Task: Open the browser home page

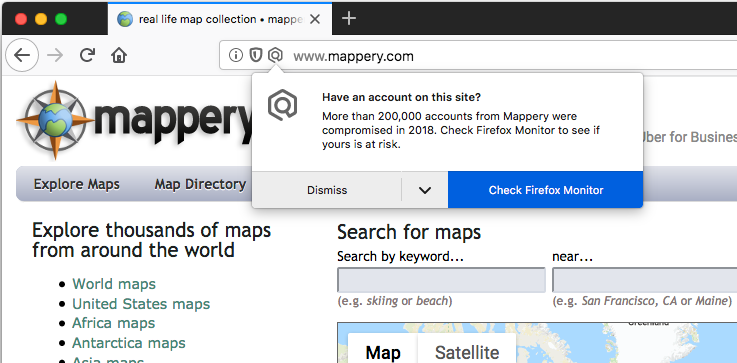Action: point(119,56)
